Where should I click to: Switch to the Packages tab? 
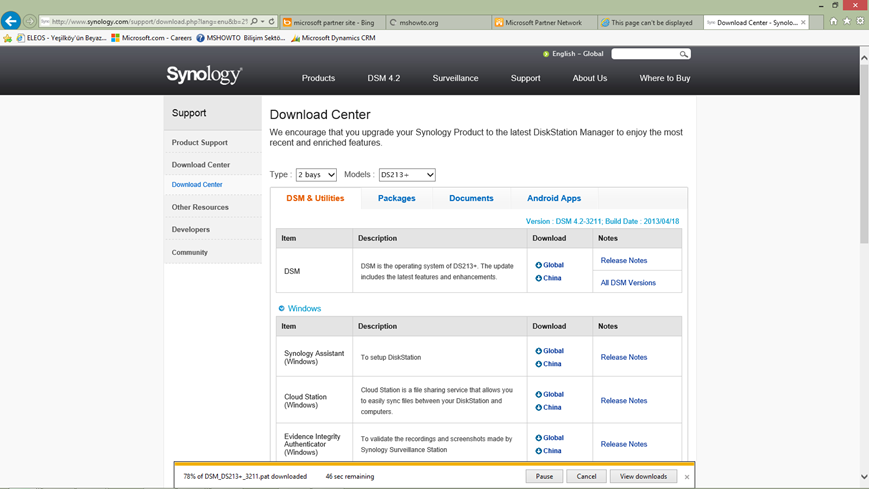point(396,198)
